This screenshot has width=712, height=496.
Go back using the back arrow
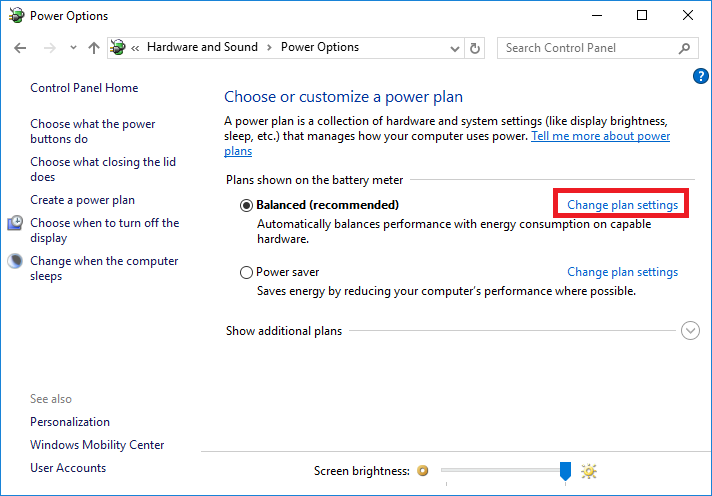[x=21, y=47]
